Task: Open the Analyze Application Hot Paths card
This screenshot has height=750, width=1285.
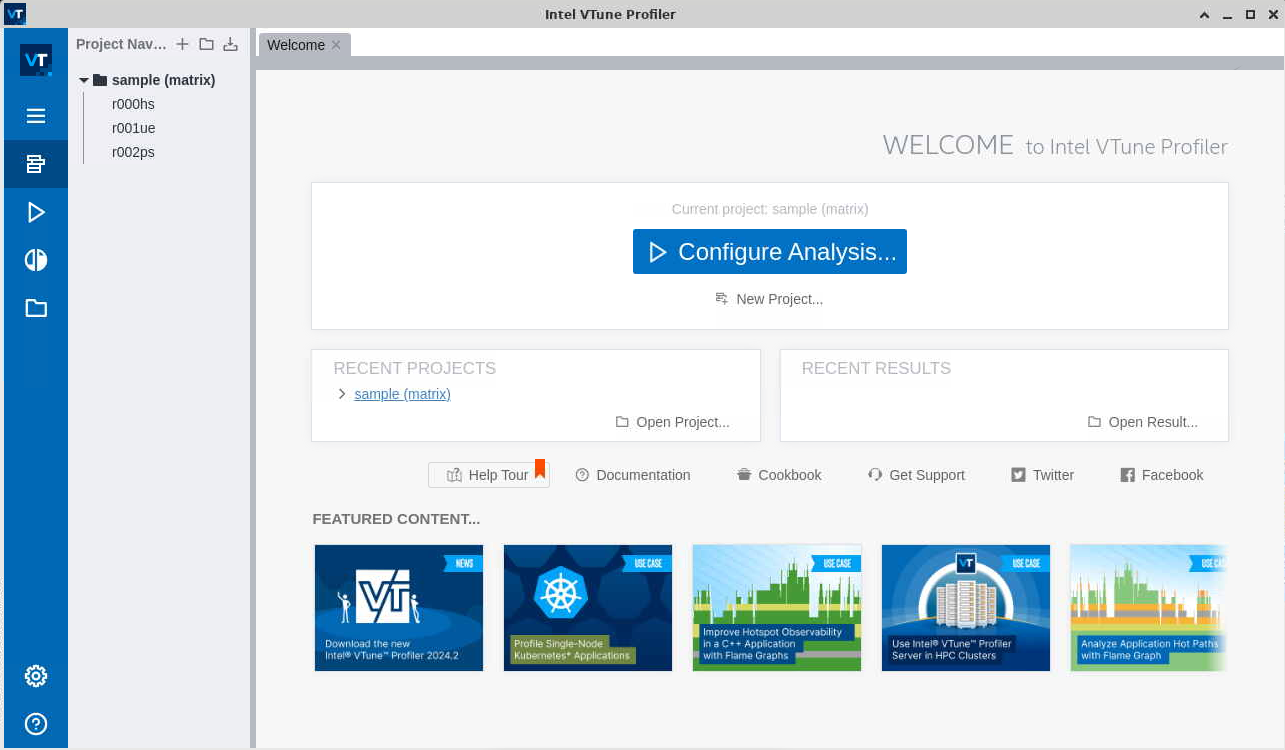Action: click(1148, 608)
